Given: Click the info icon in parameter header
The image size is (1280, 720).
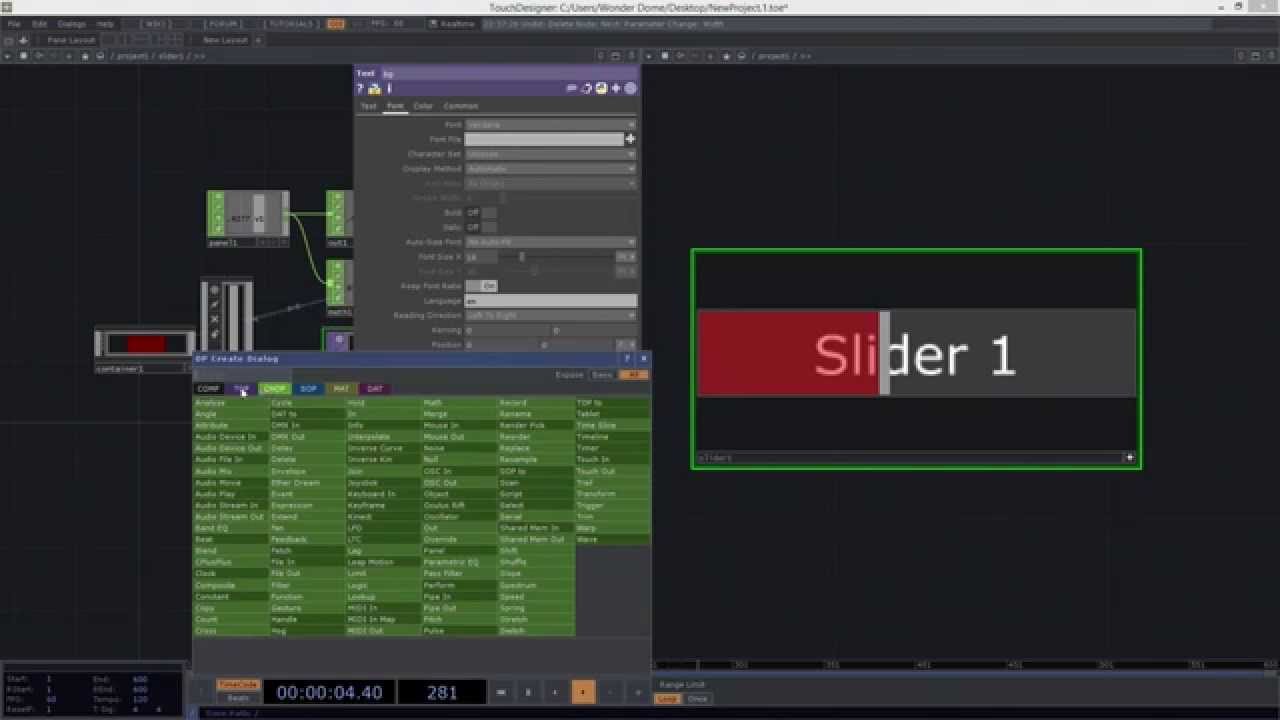Looking at the screenshot, I should [389, 88].
